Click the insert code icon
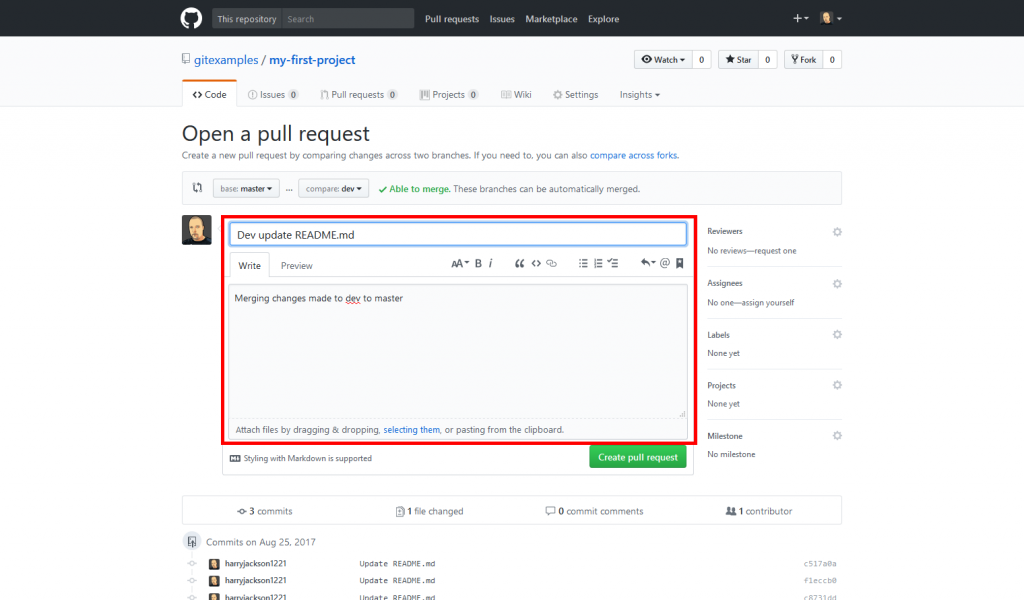Viewport: 1024px width, 600px height. coord(536,263)
